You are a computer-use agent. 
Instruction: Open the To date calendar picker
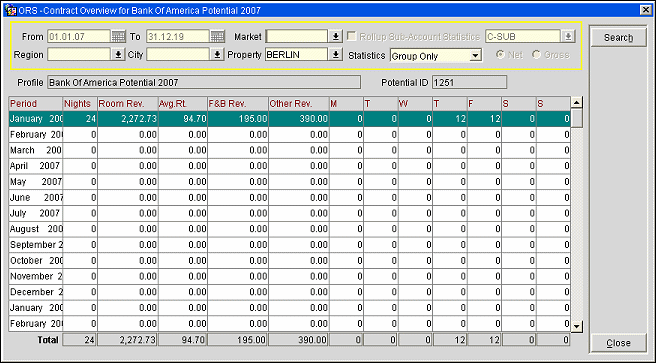point(218,37)
